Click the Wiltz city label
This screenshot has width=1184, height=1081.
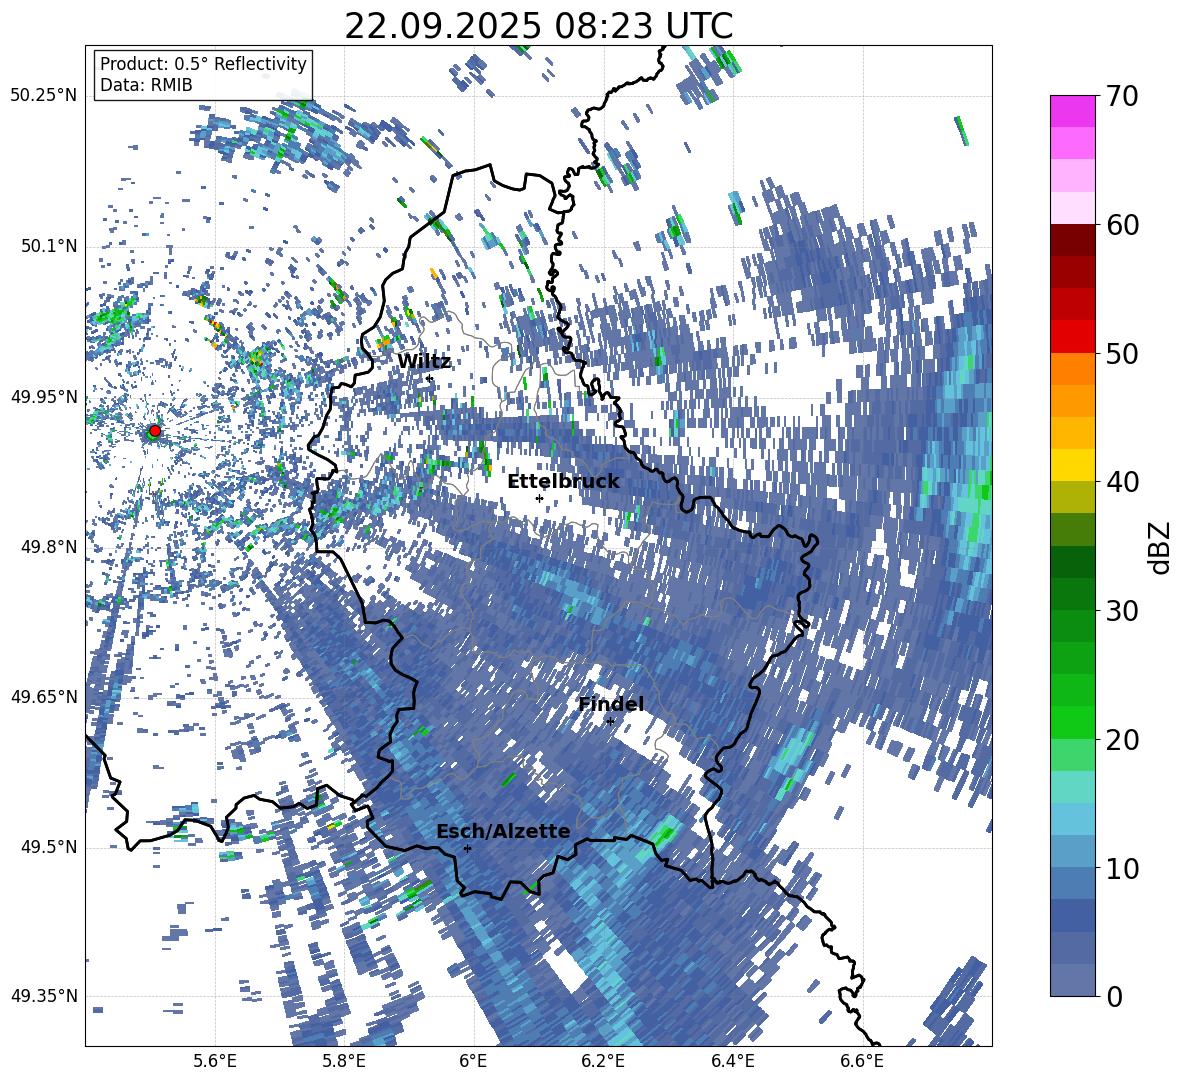[424, 361]
